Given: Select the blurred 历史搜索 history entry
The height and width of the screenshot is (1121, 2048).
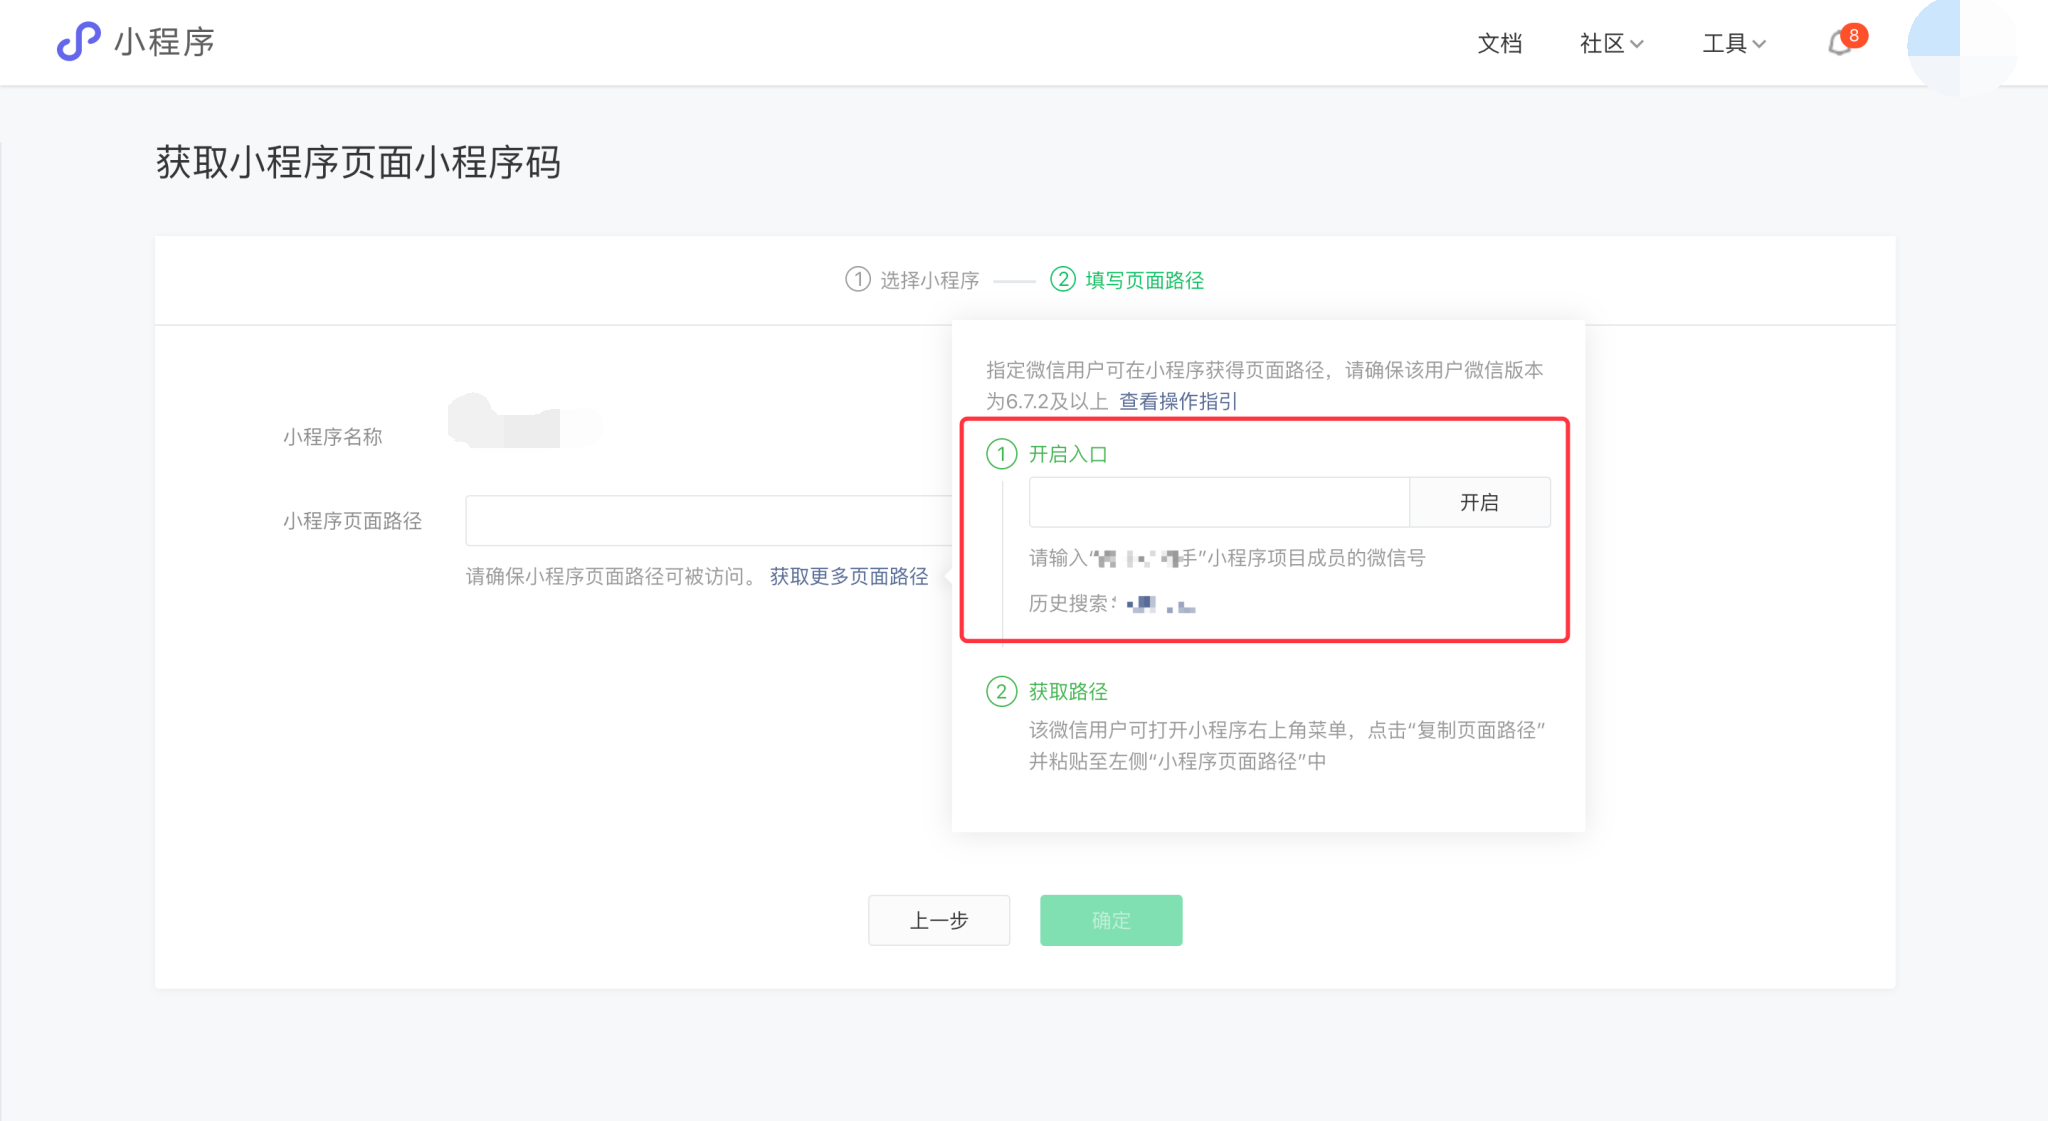Looking at the screenshot, I should point(1160,604).
